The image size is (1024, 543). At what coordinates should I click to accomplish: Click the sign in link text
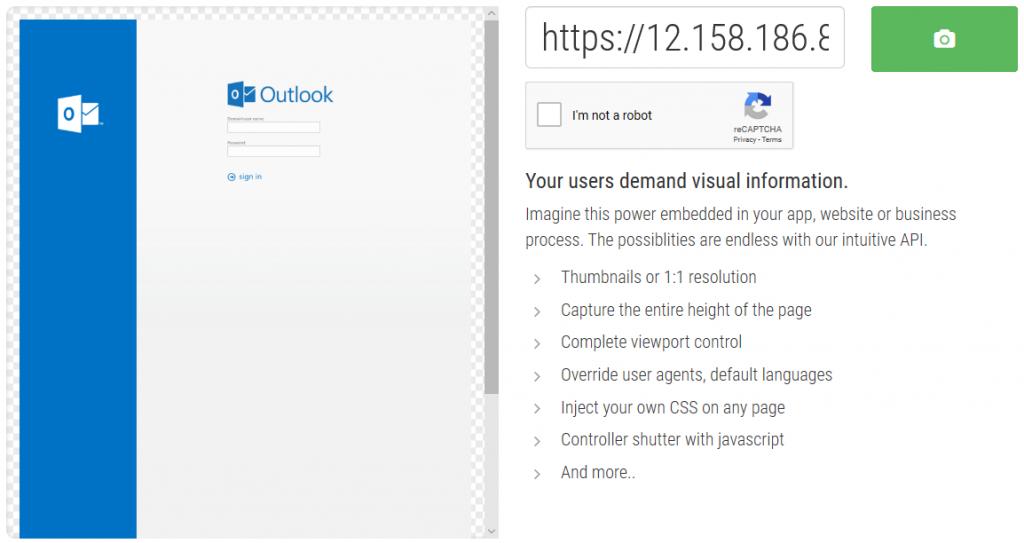click(250, 176)
